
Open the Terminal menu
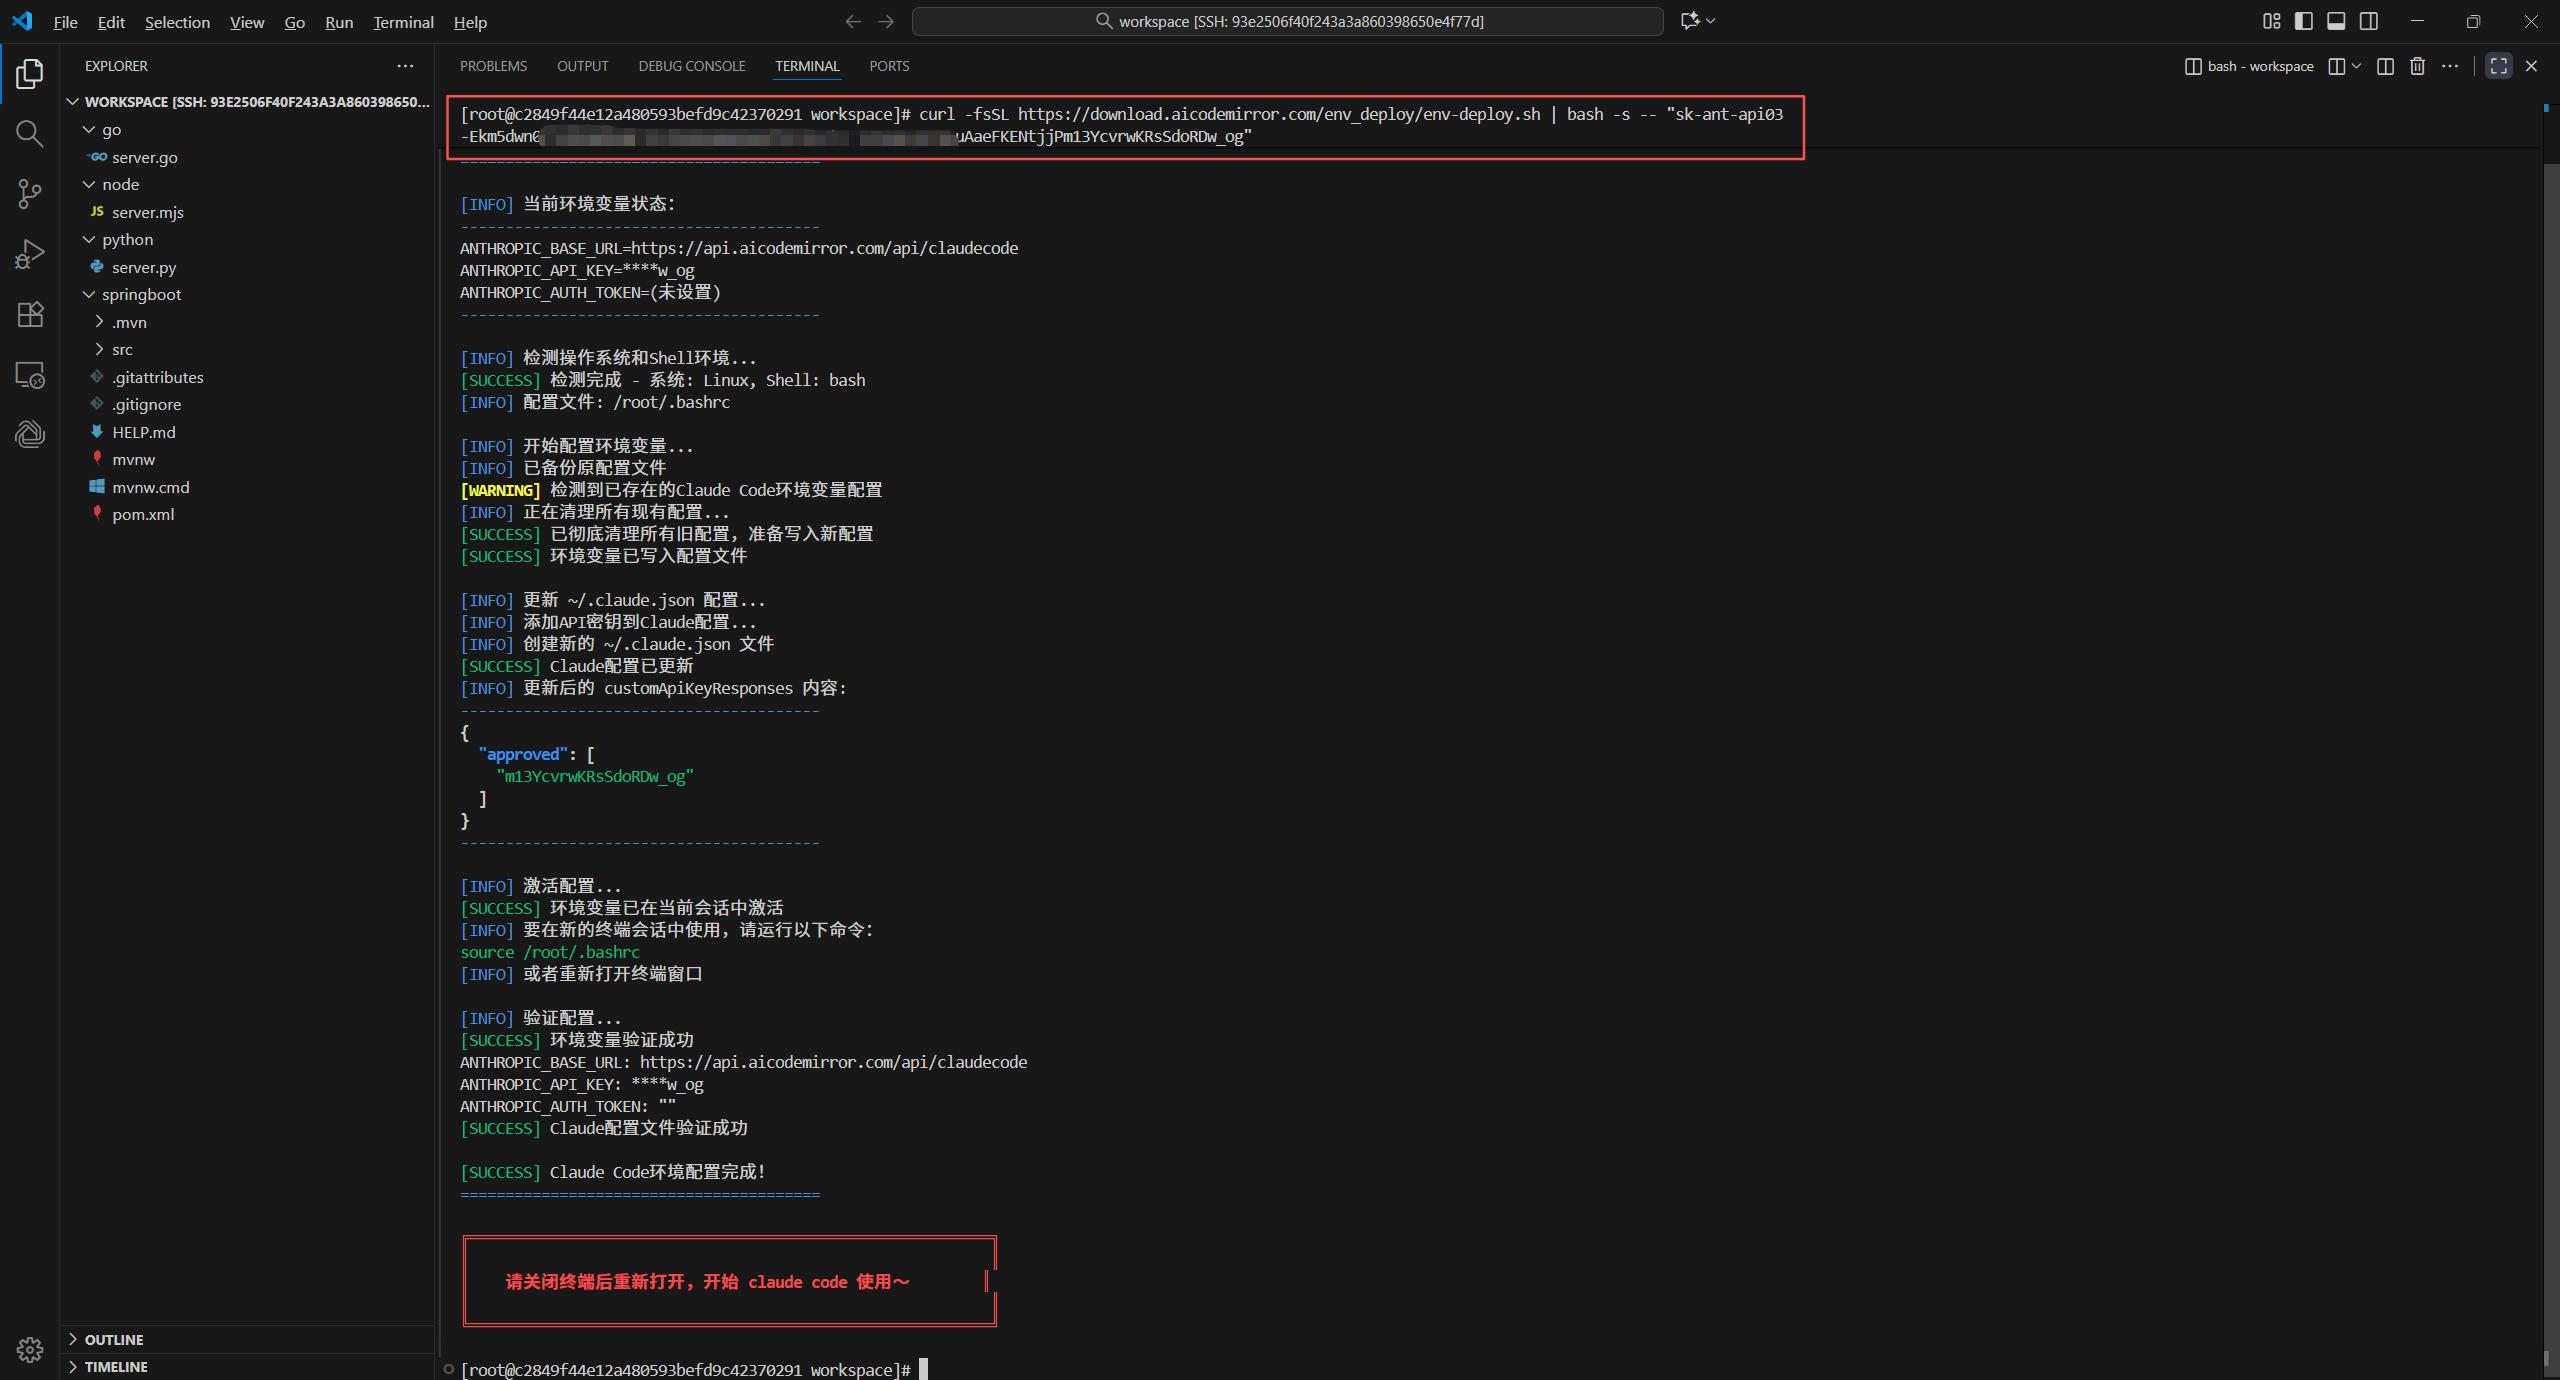pos(402,21)
